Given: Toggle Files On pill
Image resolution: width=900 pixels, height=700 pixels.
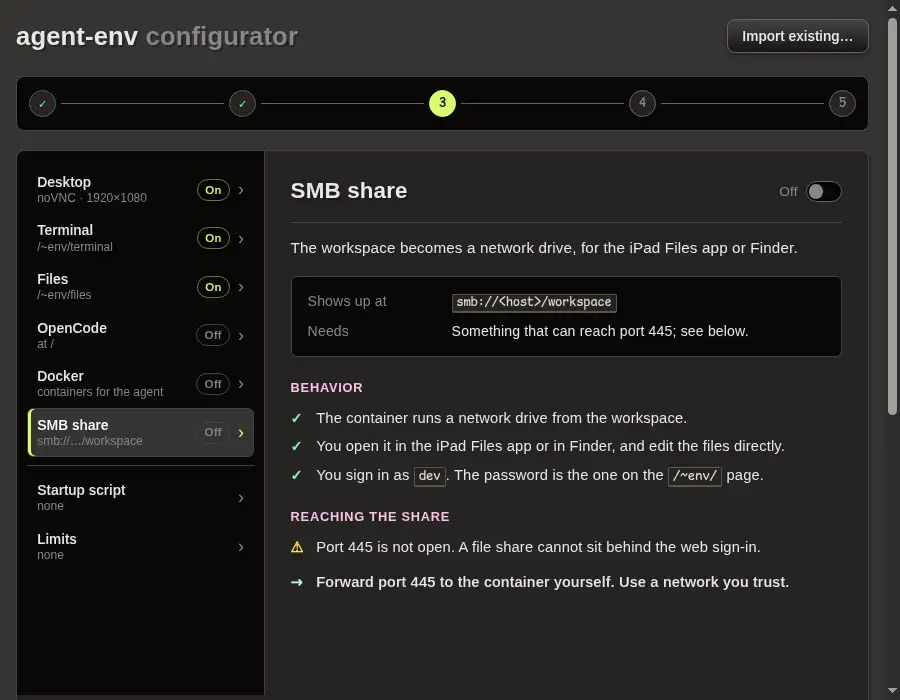Looking at the screenshot, I should (213, 287).
